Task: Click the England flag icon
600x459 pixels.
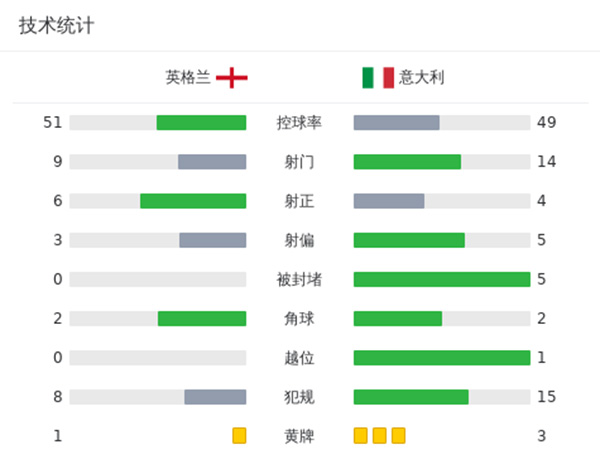Action: pos(232,78)
